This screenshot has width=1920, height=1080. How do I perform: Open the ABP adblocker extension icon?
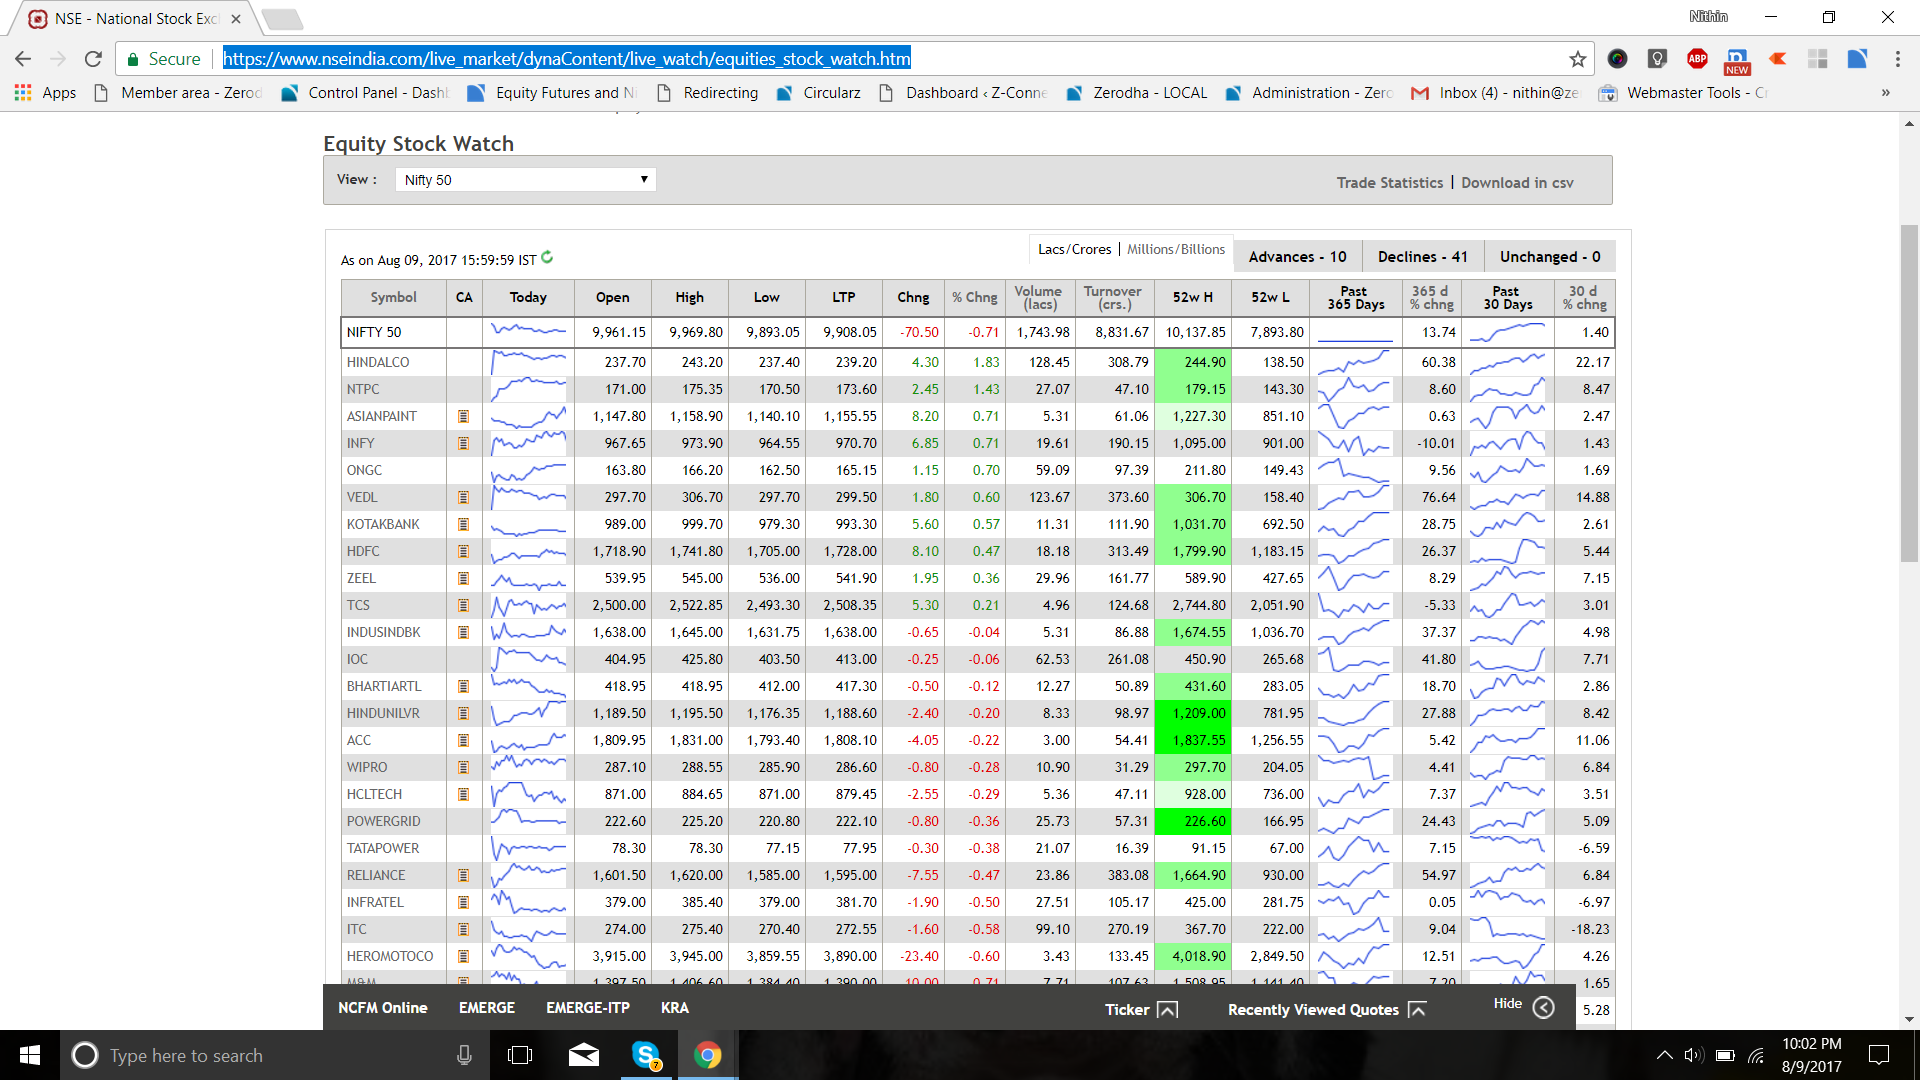tap(1697, 59)
